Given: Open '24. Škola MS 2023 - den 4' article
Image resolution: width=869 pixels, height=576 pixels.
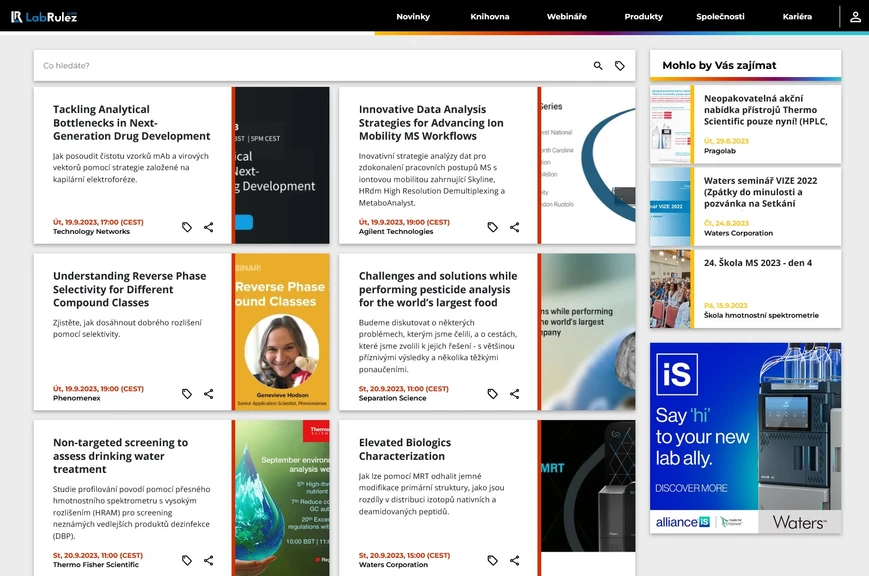Looking at the screenshot, I should coord(758,263).
